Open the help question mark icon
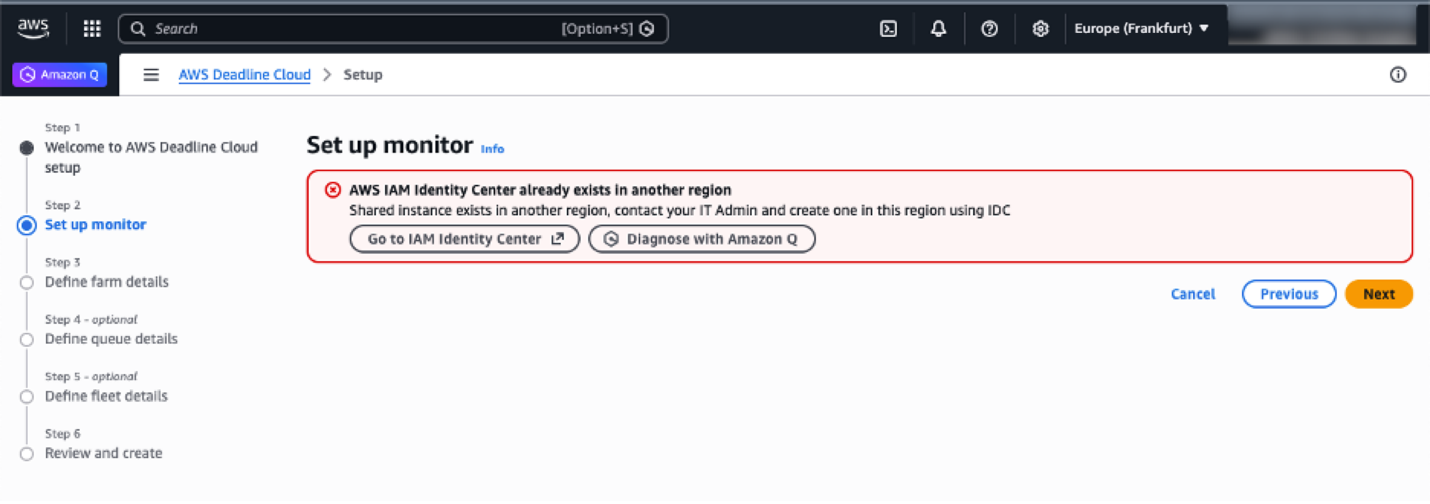Image resolution: width=1430 pixels, height=504 pixels. point(989,29)
